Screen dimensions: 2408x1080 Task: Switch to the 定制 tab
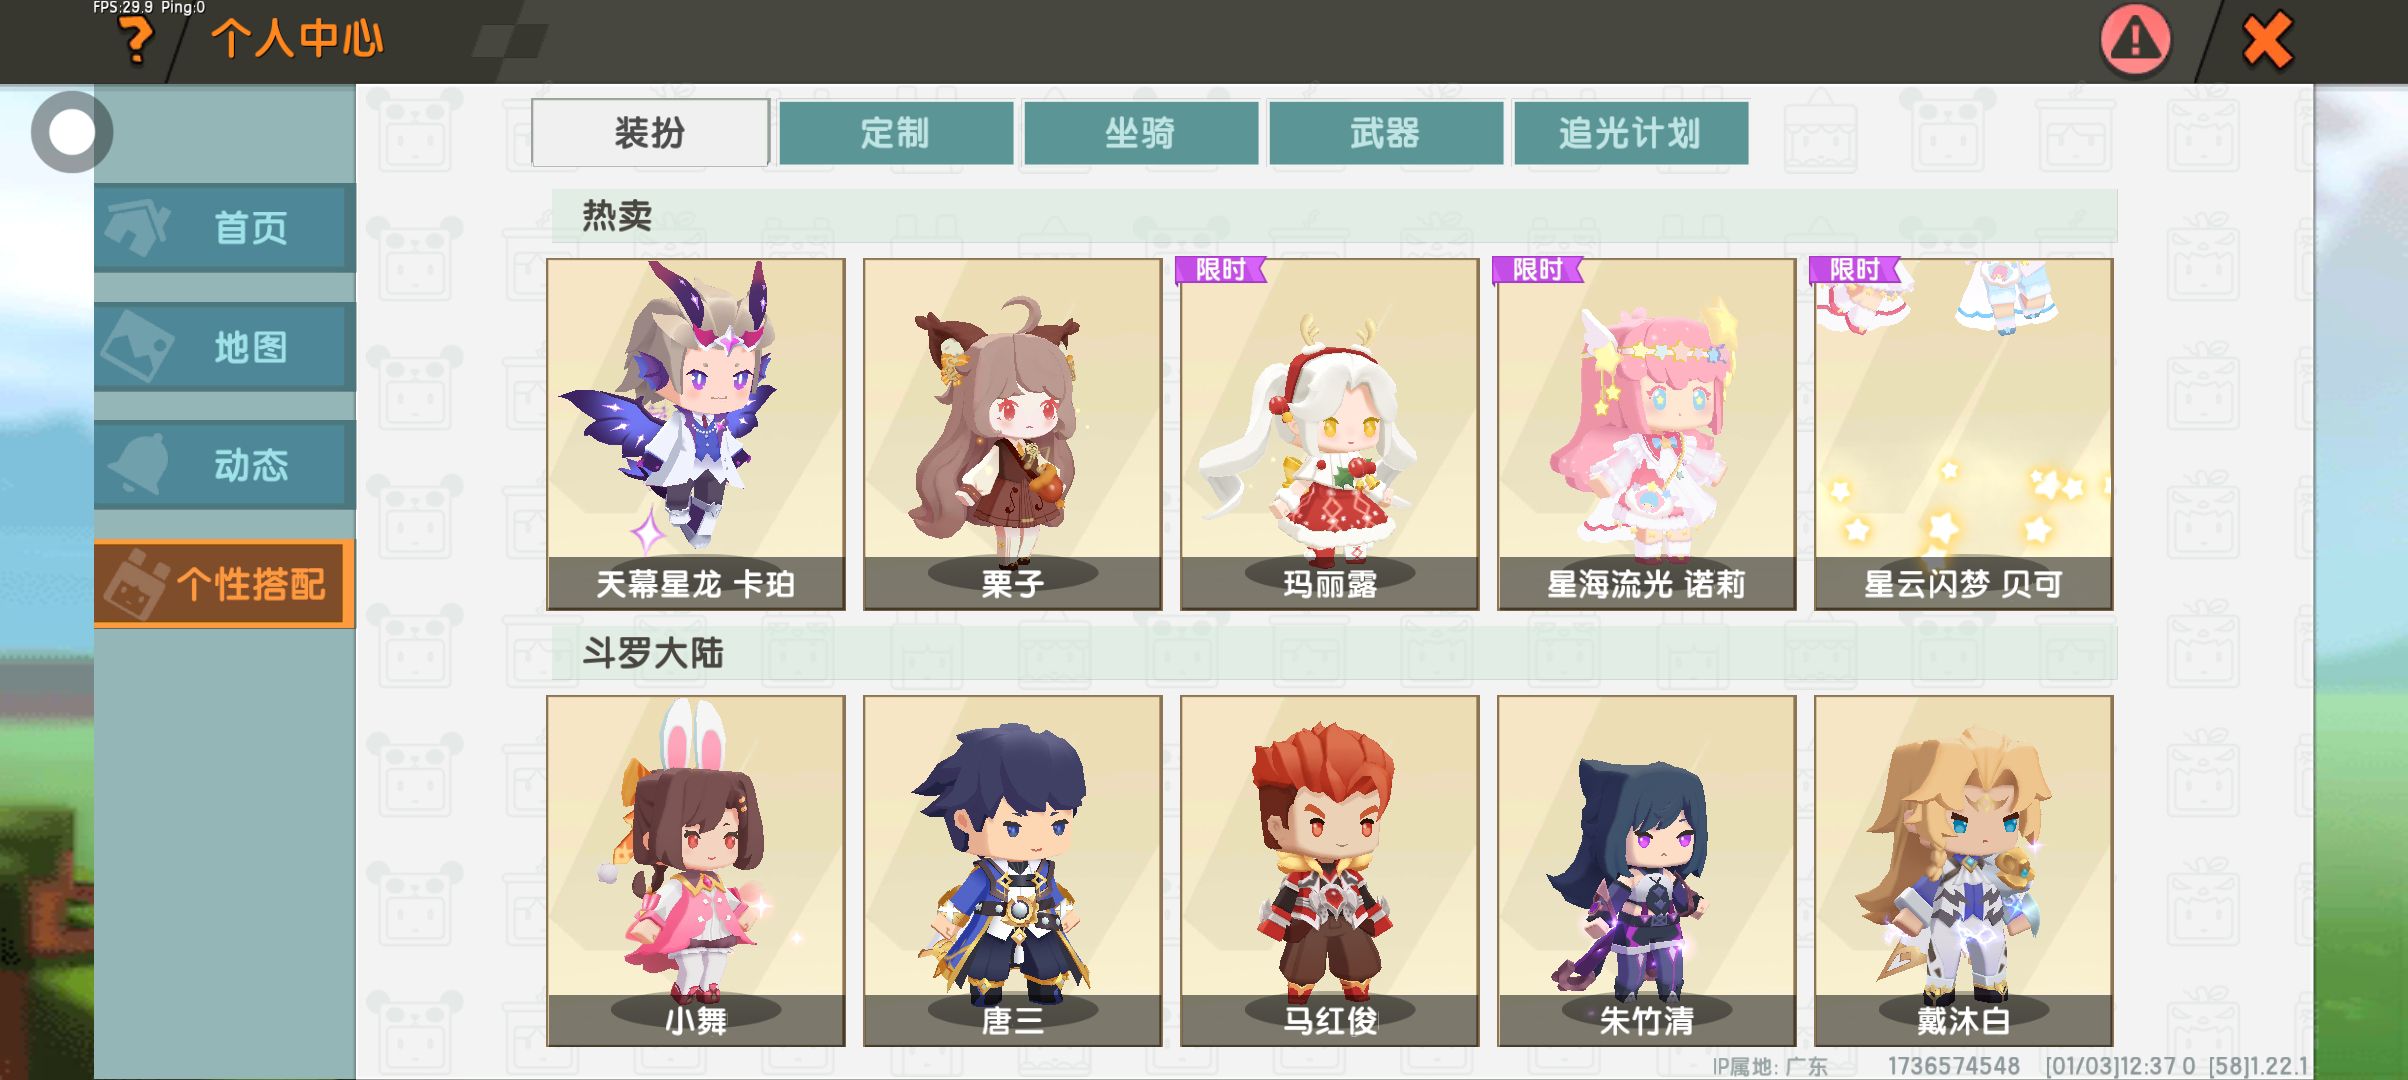click(896, 132)
